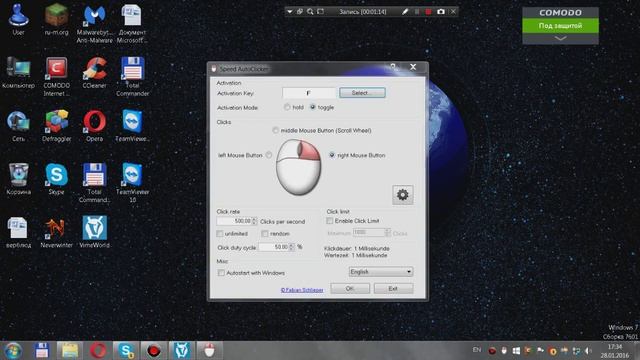Open the Neverwinter desktop shortcut
The width and height of the screenshot is (640, 360).
tap(56, 232)
